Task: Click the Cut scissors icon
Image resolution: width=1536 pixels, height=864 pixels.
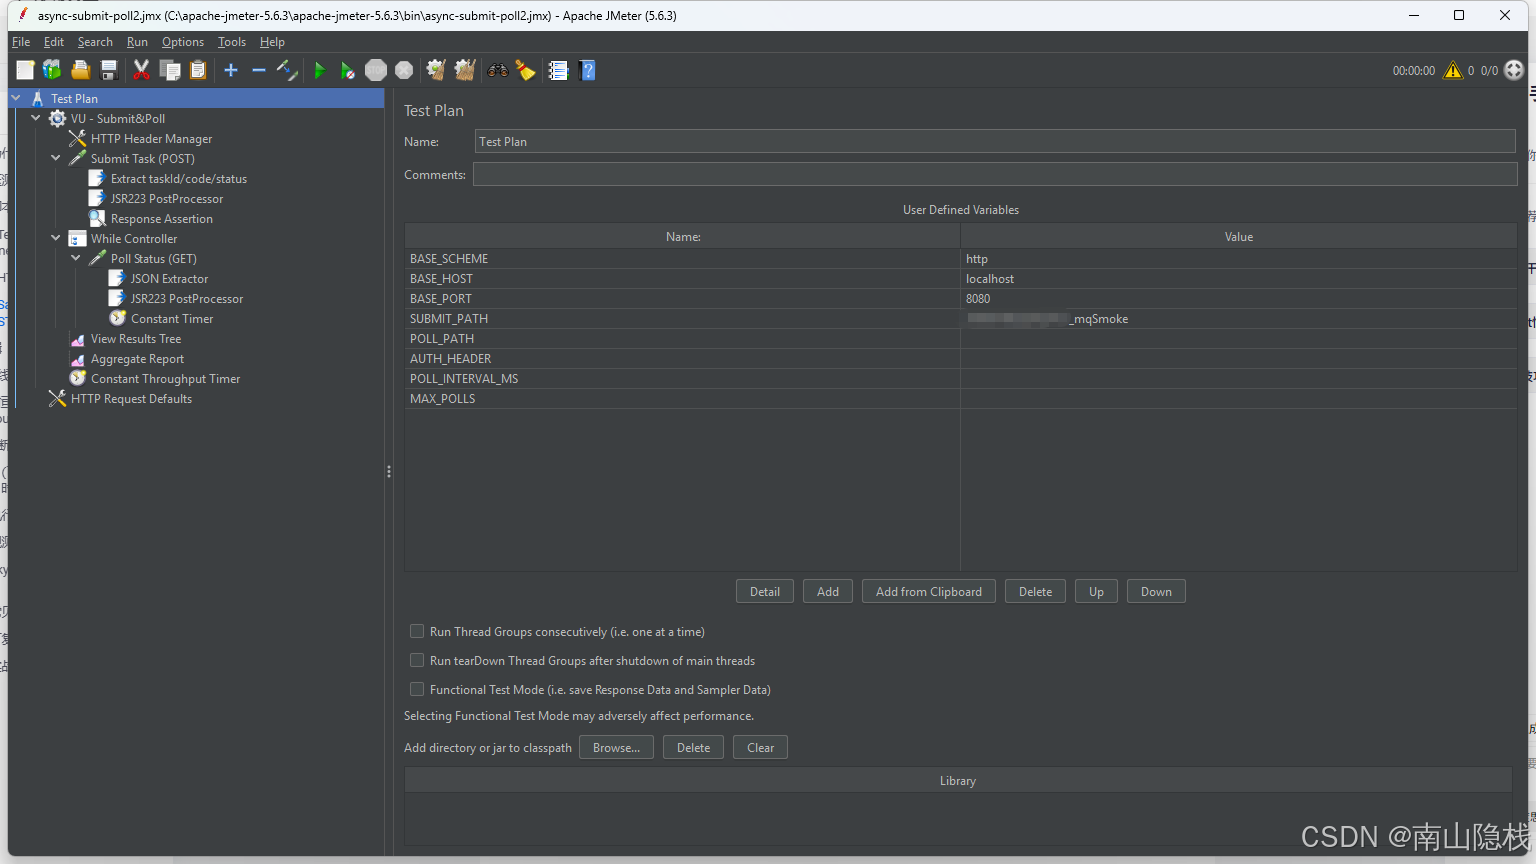Action: [141, 70]
